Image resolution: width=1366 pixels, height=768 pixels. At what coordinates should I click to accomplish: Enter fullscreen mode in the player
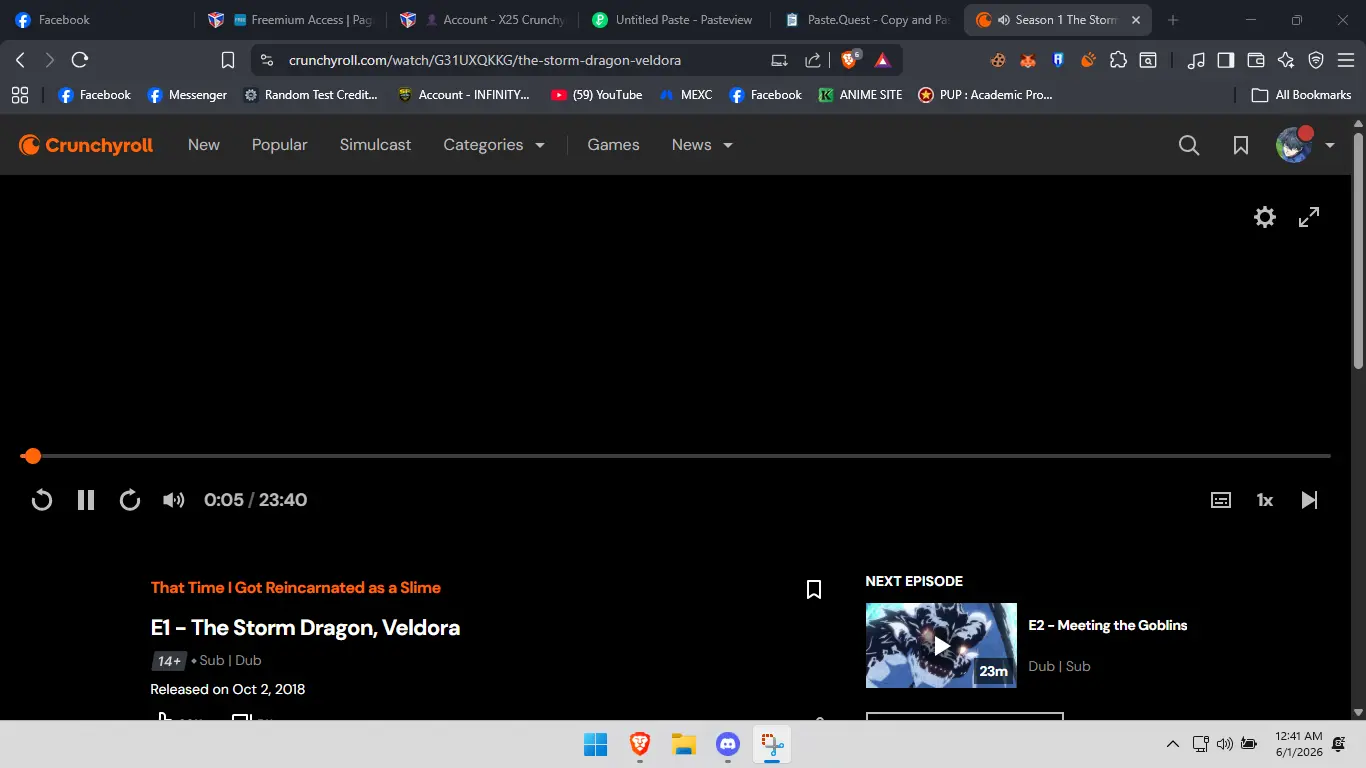[x=1309, y=217]
